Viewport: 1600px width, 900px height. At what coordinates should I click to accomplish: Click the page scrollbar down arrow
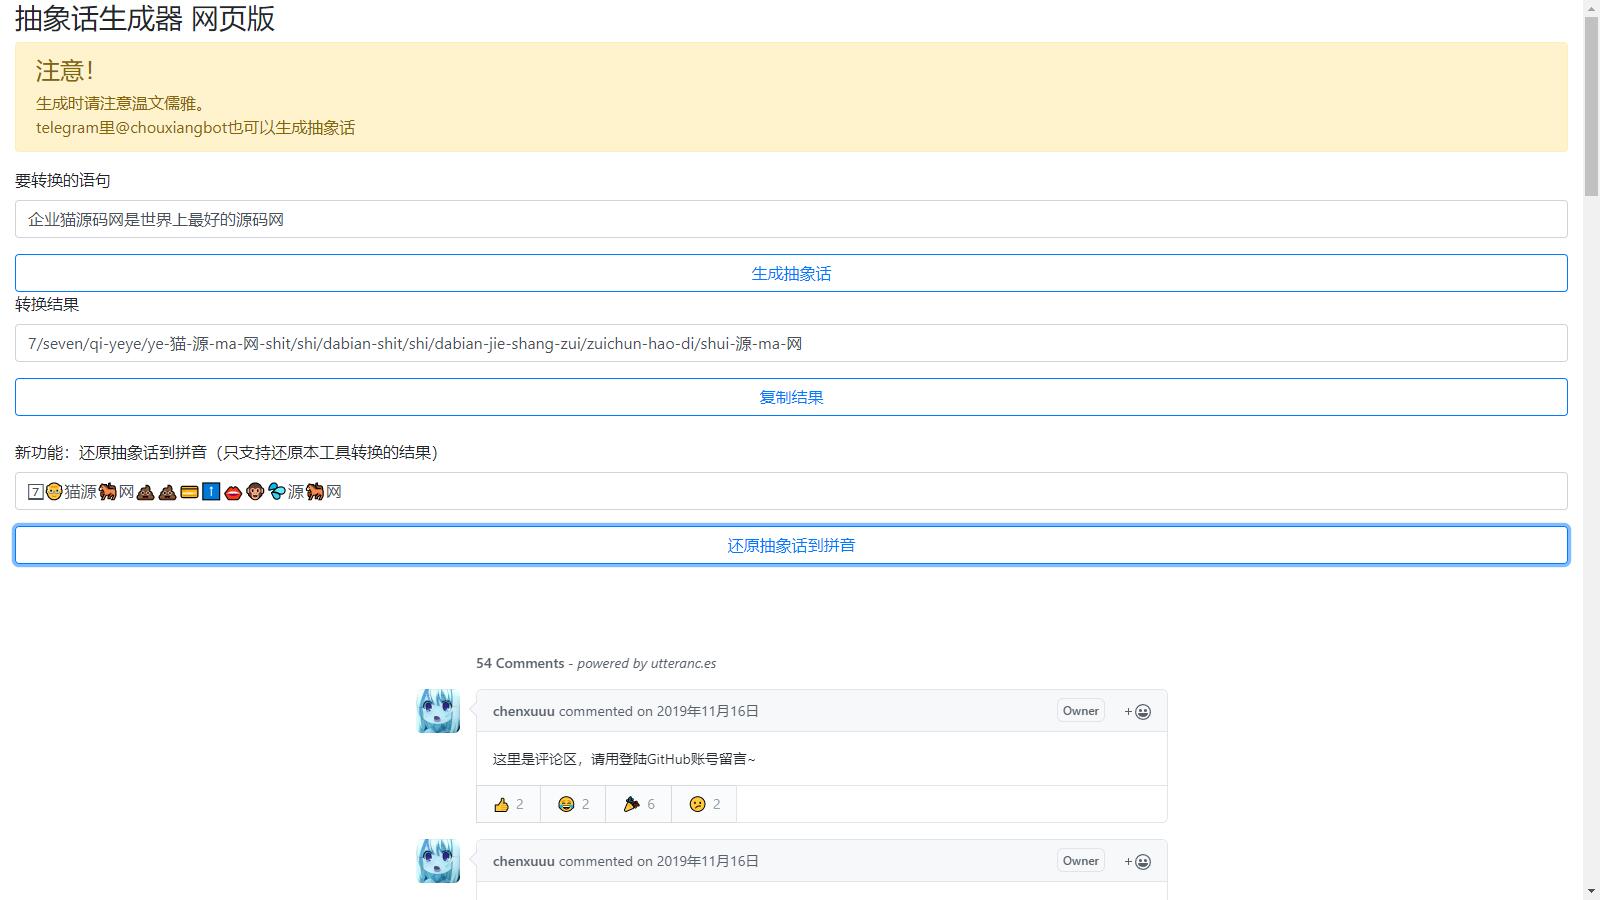click(x=1591, y=891)
